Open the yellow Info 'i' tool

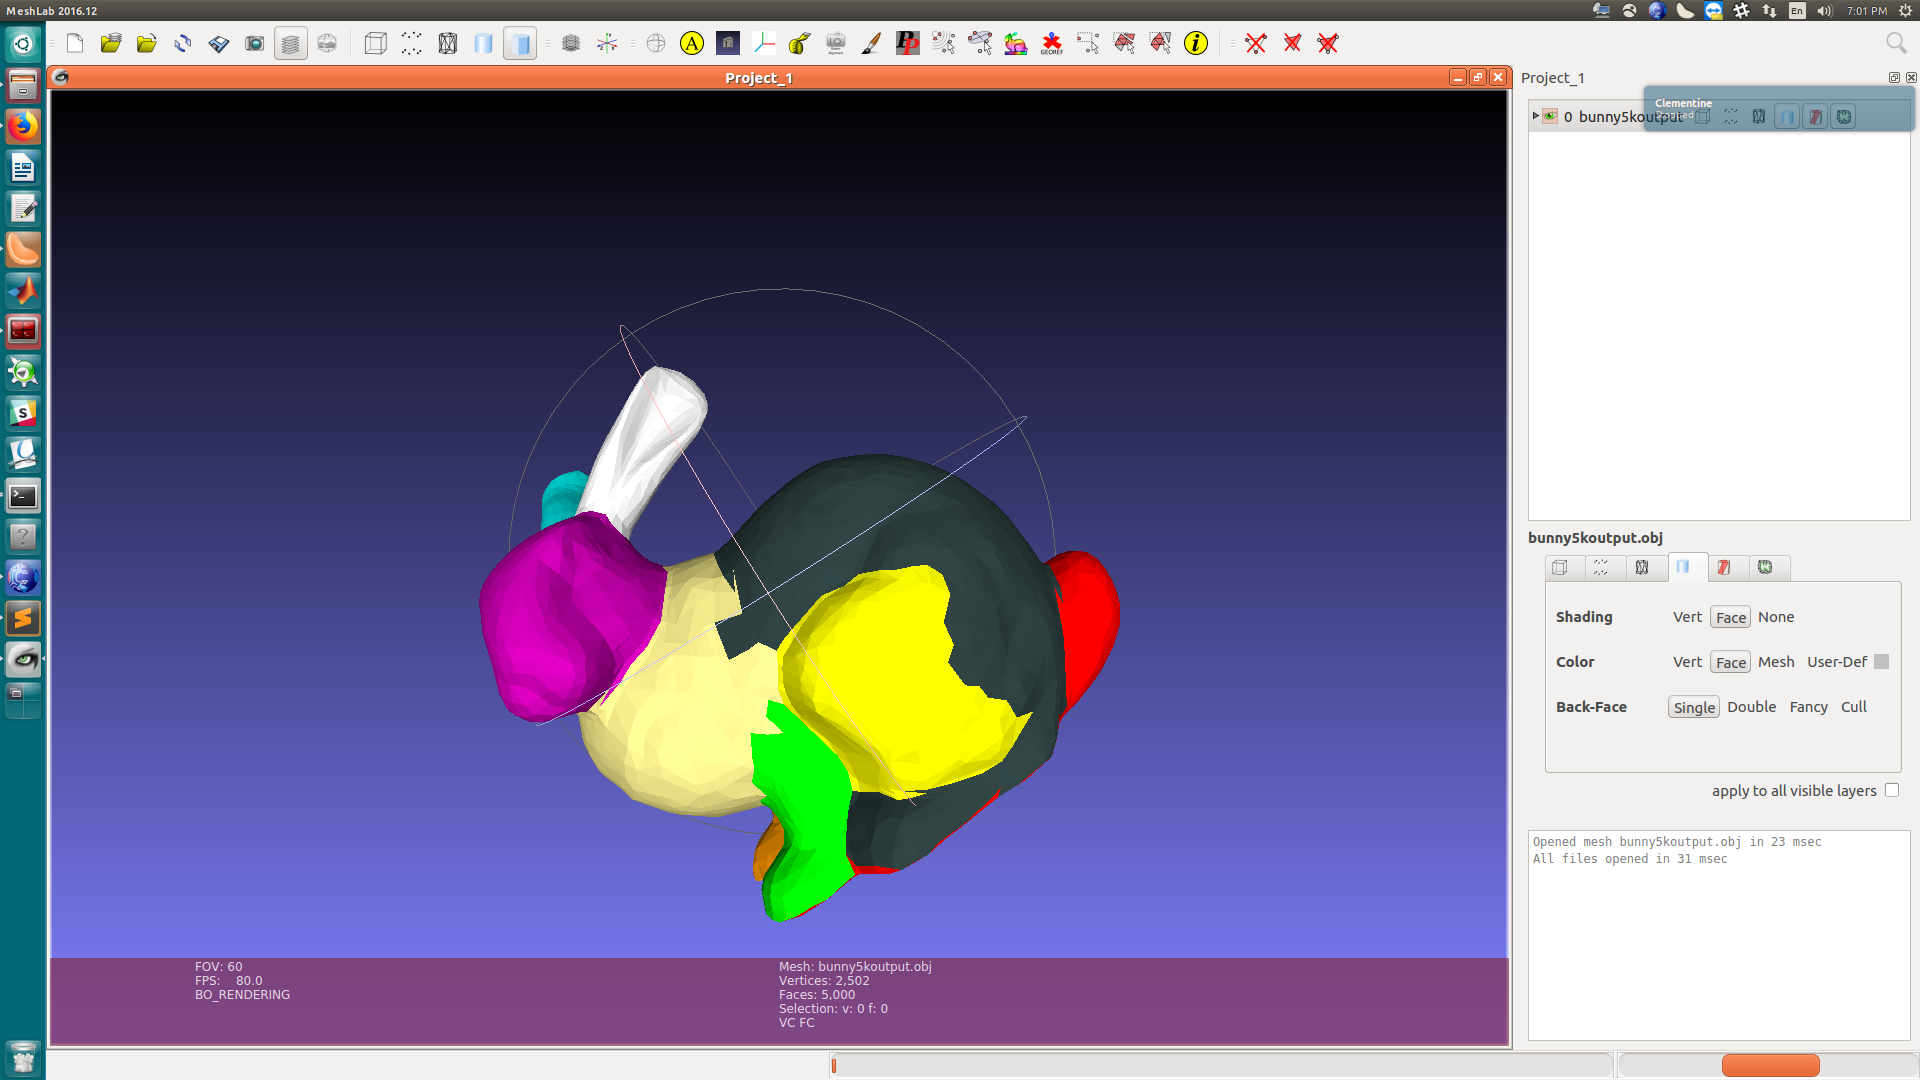[1196, 43]
